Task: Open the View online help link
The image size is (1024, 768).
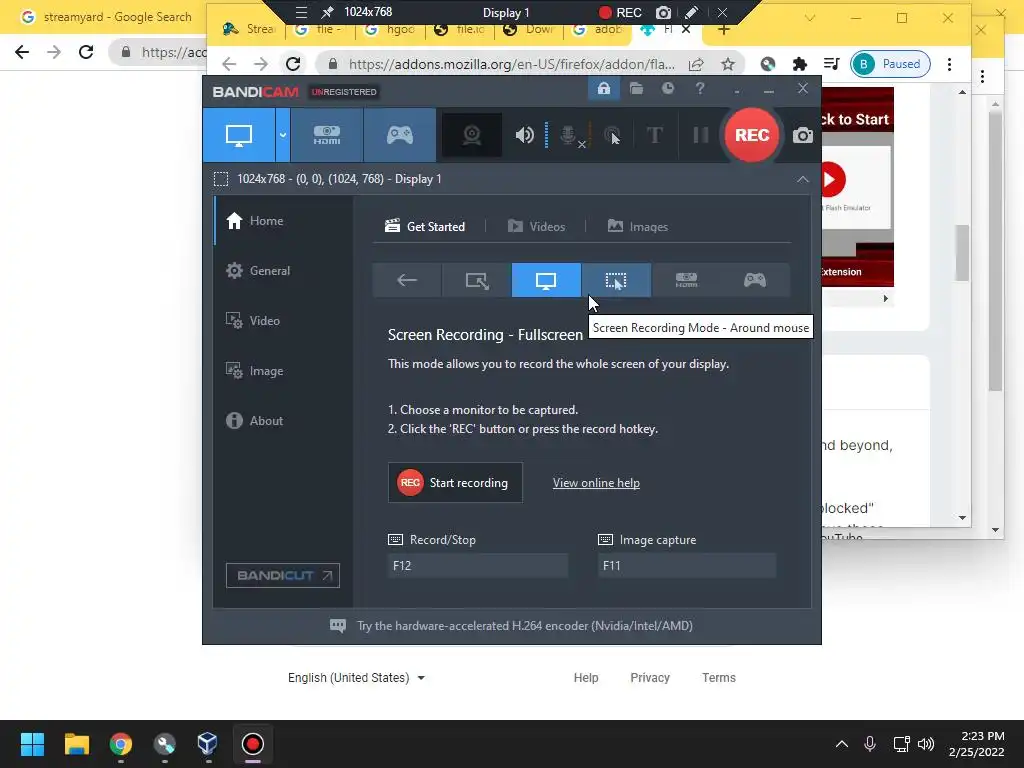Action: click(x=596, y=483)
